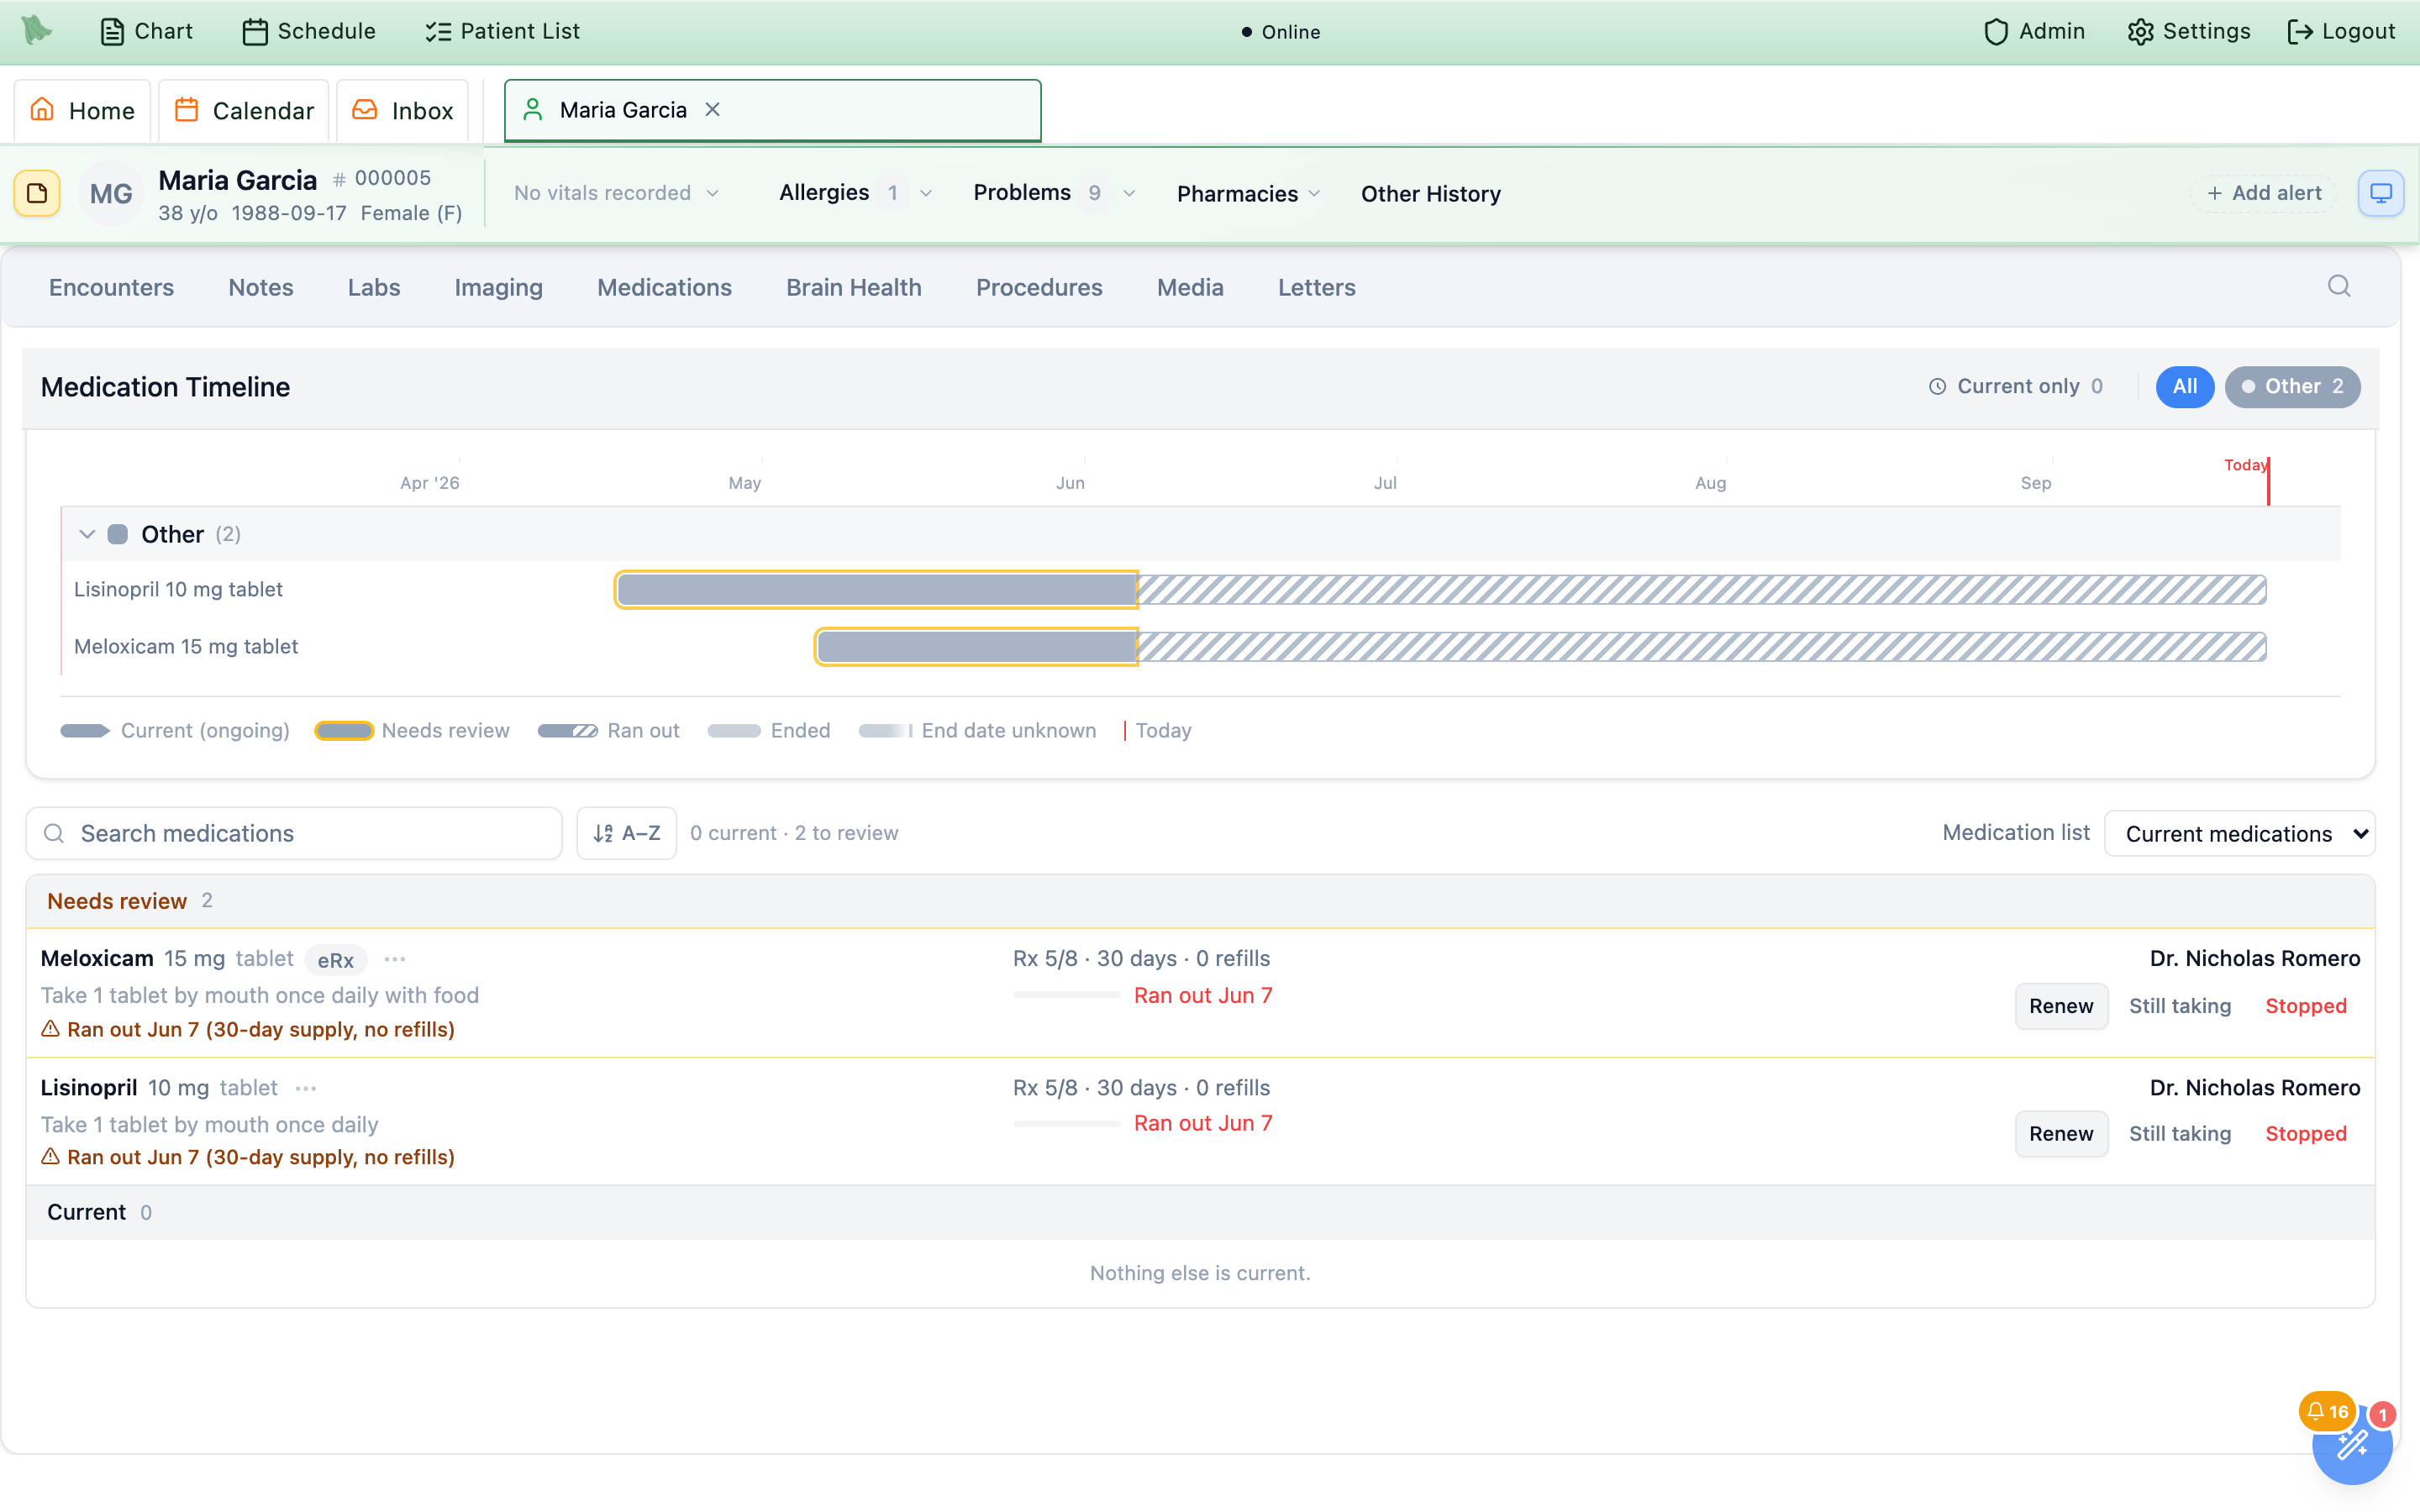Open Meloxicam more-options ellipsis

[x=395, y=959]
